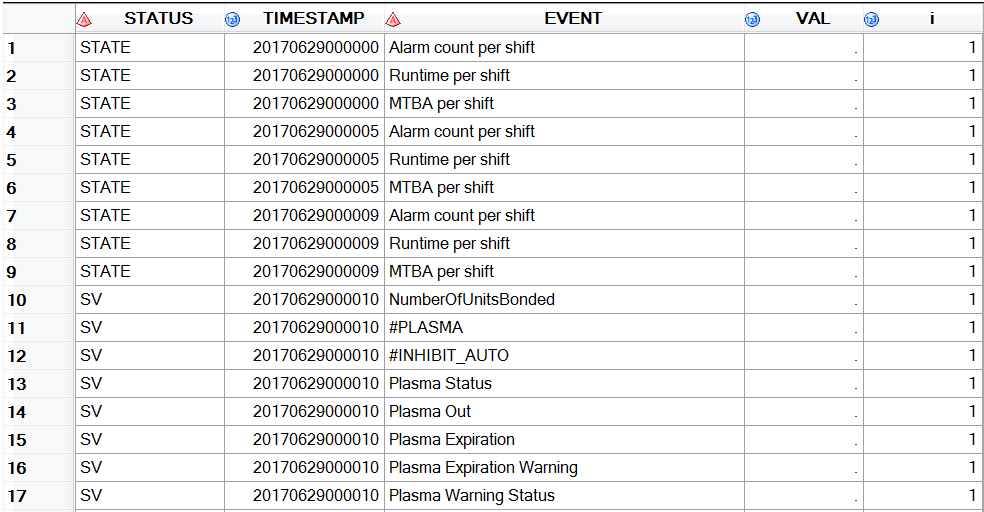Click the NumberOfUnitsBonded event cell

pos(472,299)
